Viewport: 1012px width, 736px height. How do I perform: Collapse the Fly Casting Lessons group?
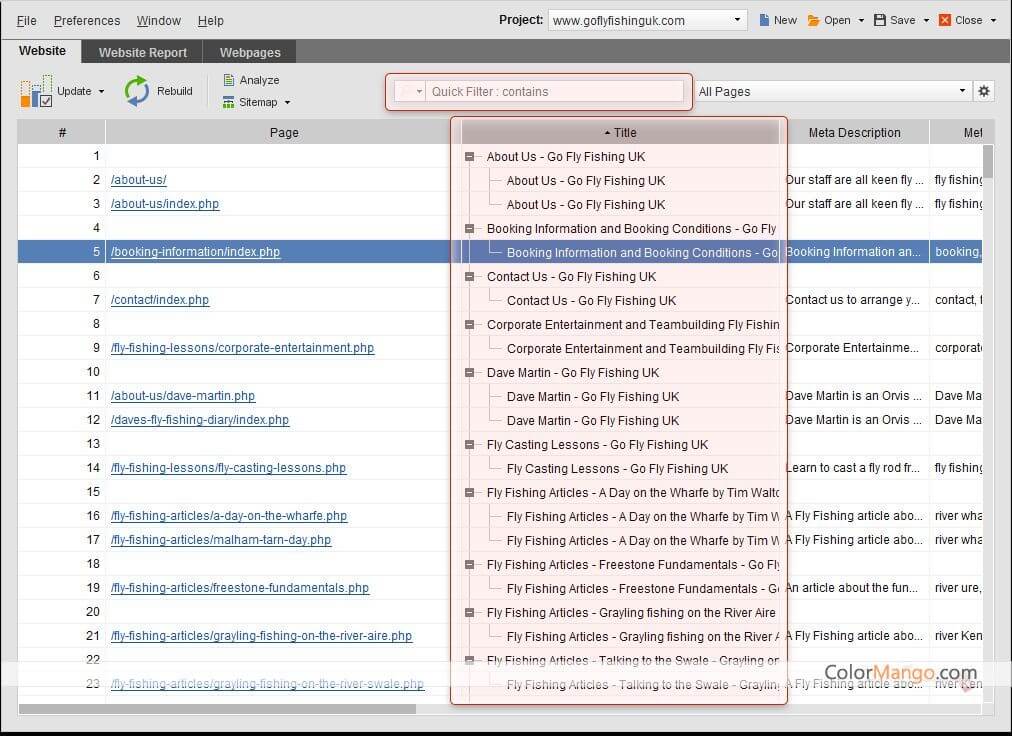469,445
